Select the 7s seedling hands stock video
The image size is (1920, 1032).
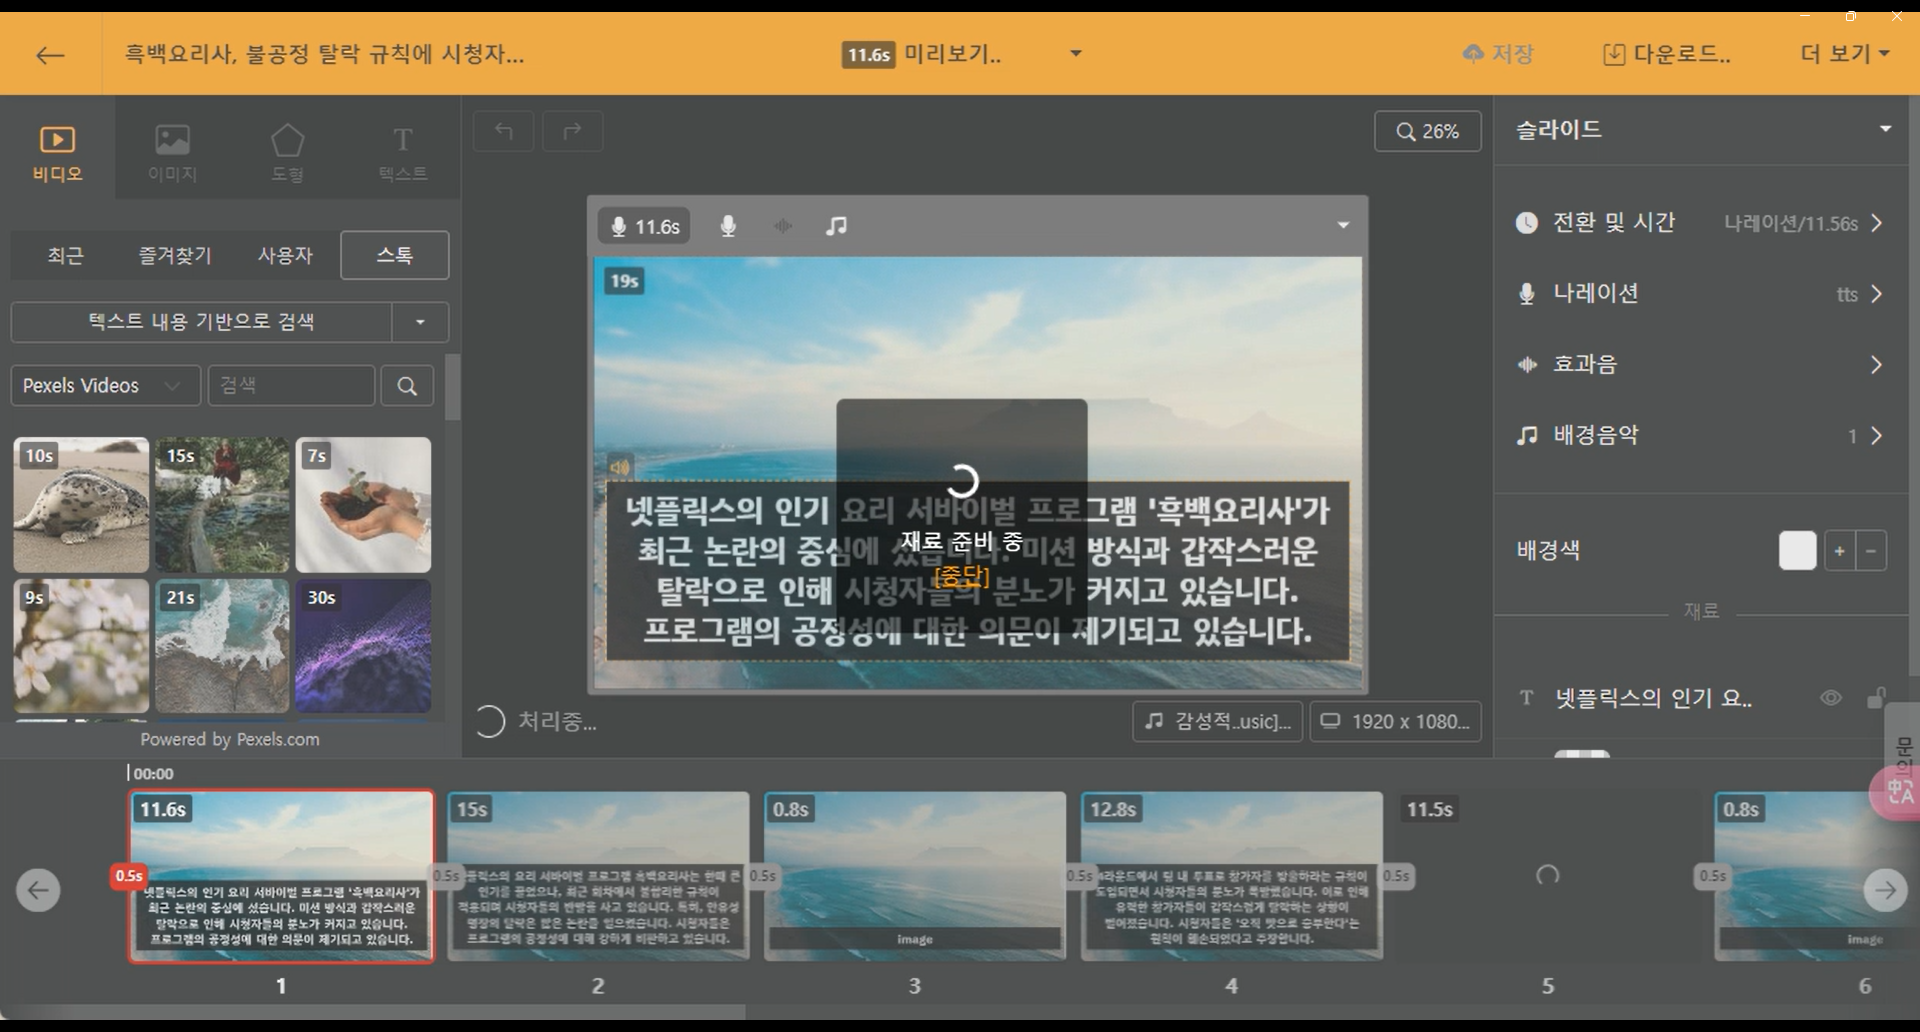(x=363, y=504)
